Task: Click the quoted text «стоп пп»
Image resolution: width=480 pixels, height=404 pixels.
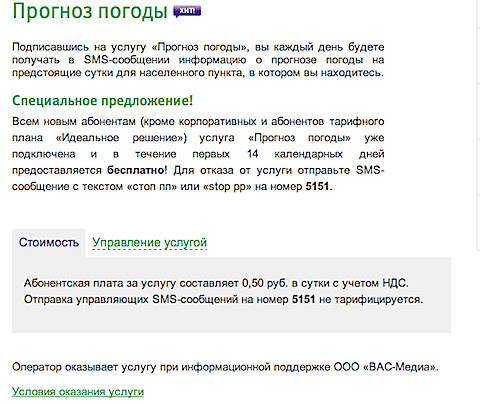Action: (x=152, y=186)
